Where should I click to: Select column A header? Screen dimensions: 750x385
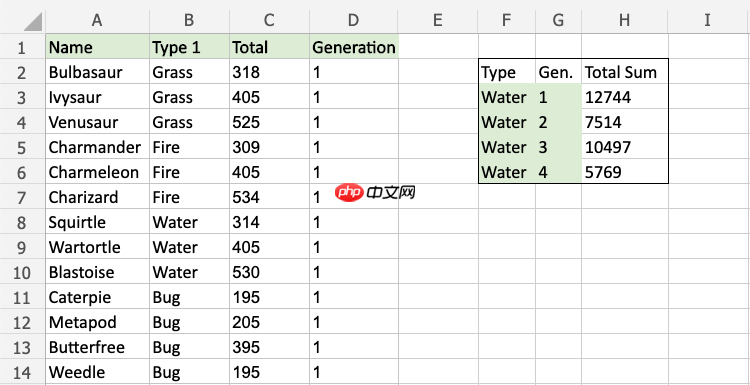[x=98, y=20]
